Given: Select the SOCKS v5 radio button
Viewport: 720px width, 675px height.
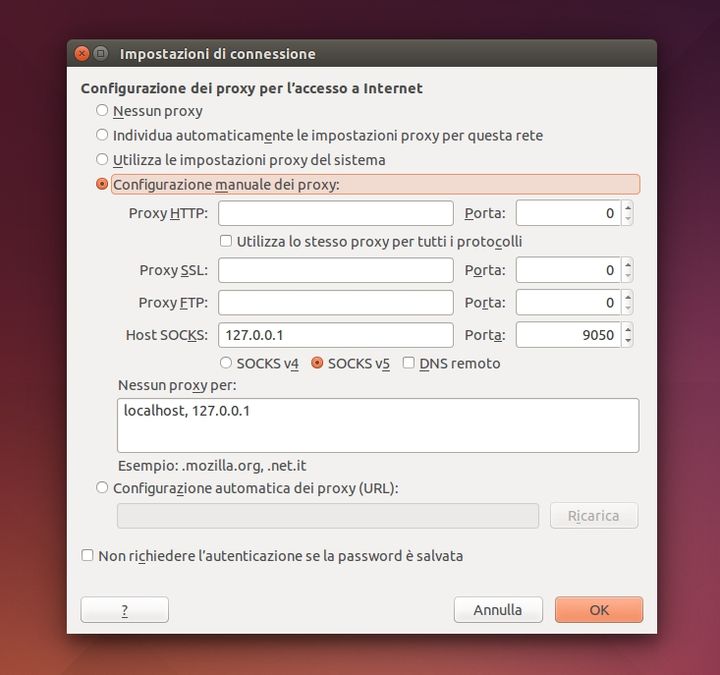Looking at the screenshot, I should click(317, 363).
